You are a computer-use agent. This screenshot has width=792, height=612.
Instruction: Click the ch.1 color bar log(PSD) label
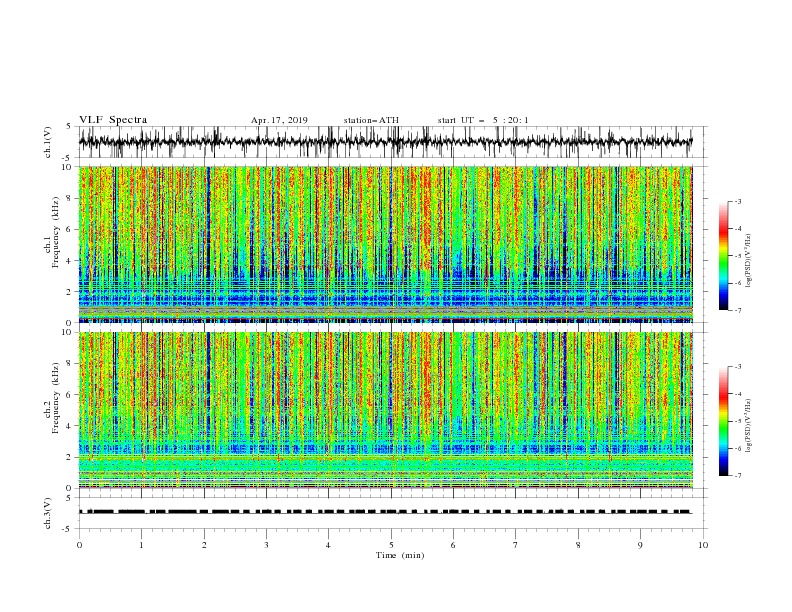pyautogui.click(x=749, y=261)
